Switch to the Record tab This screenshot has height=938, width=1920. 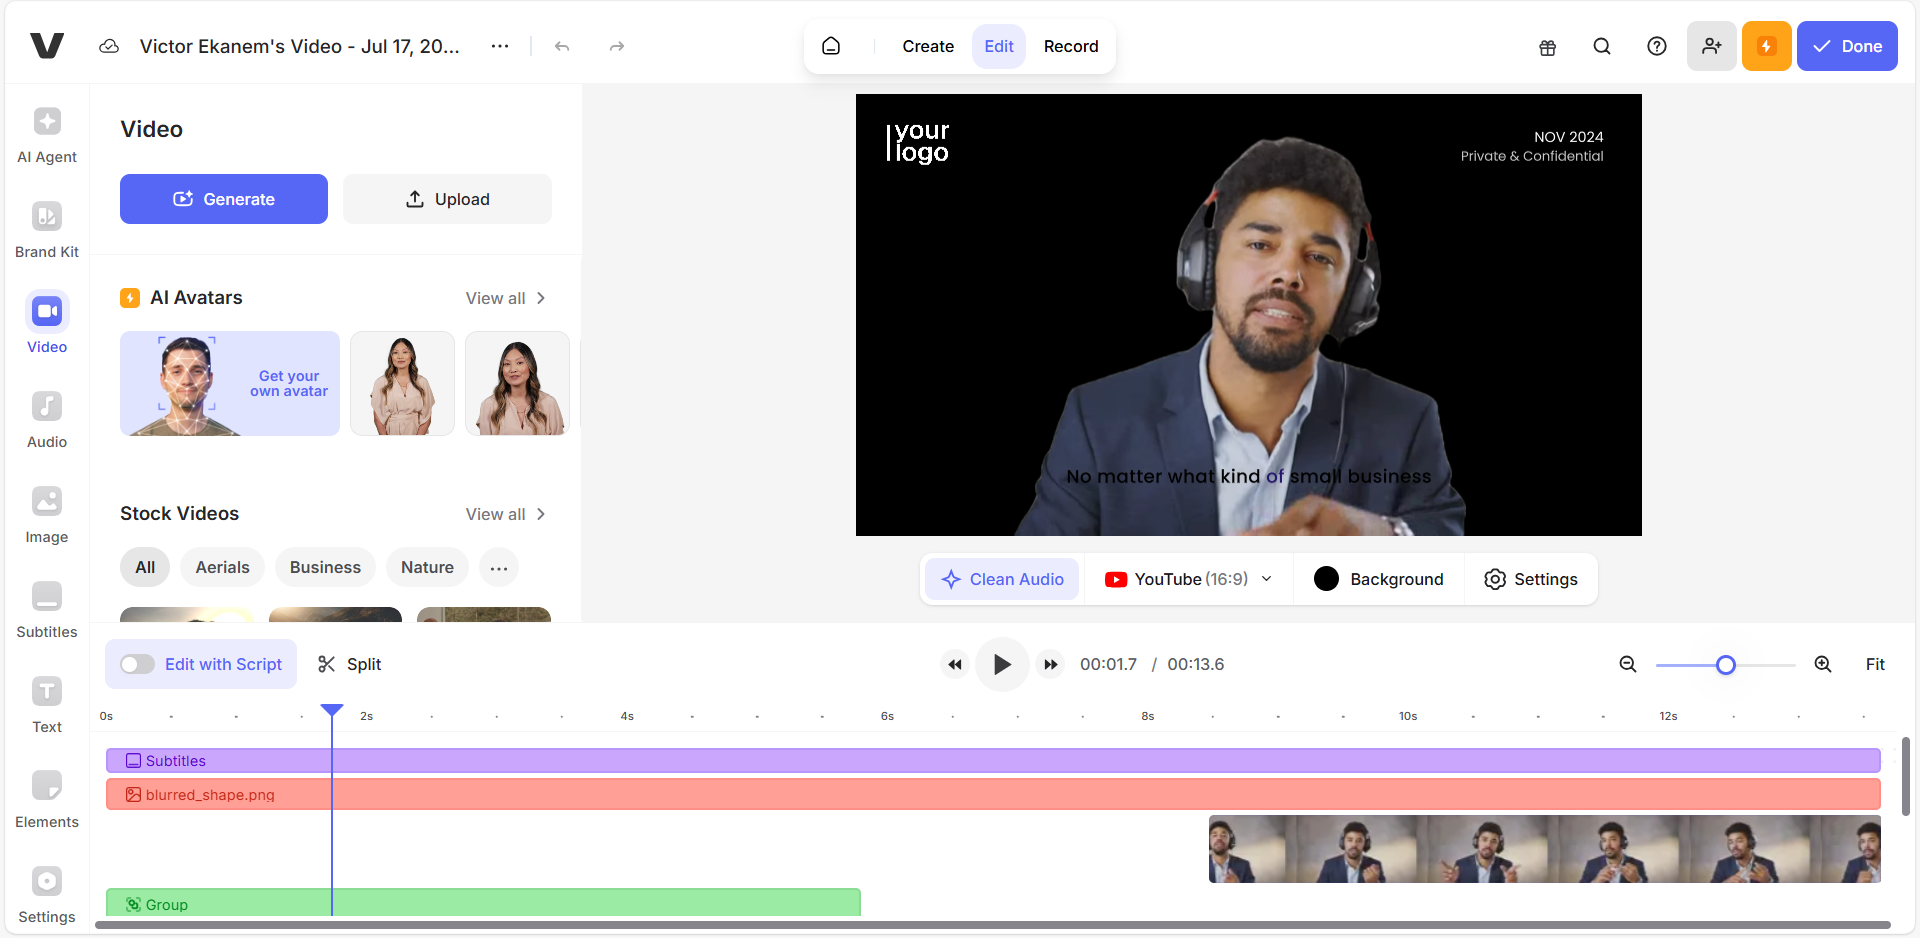pos(1071,46)
